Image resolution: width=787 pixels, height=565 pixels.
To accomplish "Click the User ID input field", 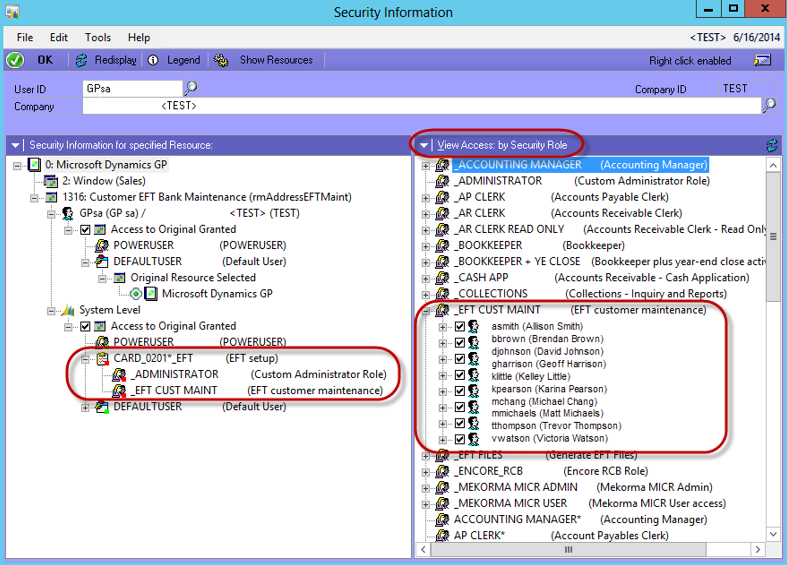I will [x=133, y=88].
